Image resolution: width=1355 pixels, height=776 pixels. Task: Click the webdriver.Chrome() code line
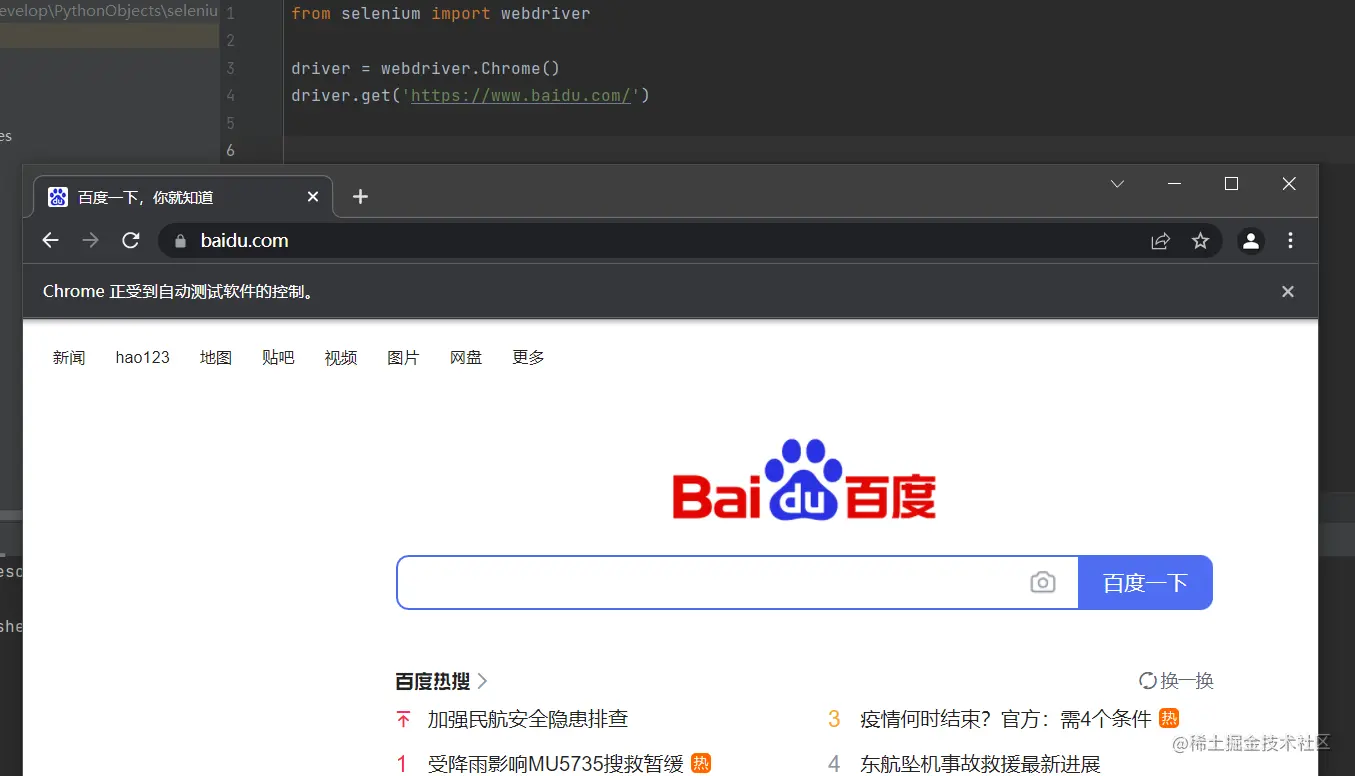pos(426,69)
